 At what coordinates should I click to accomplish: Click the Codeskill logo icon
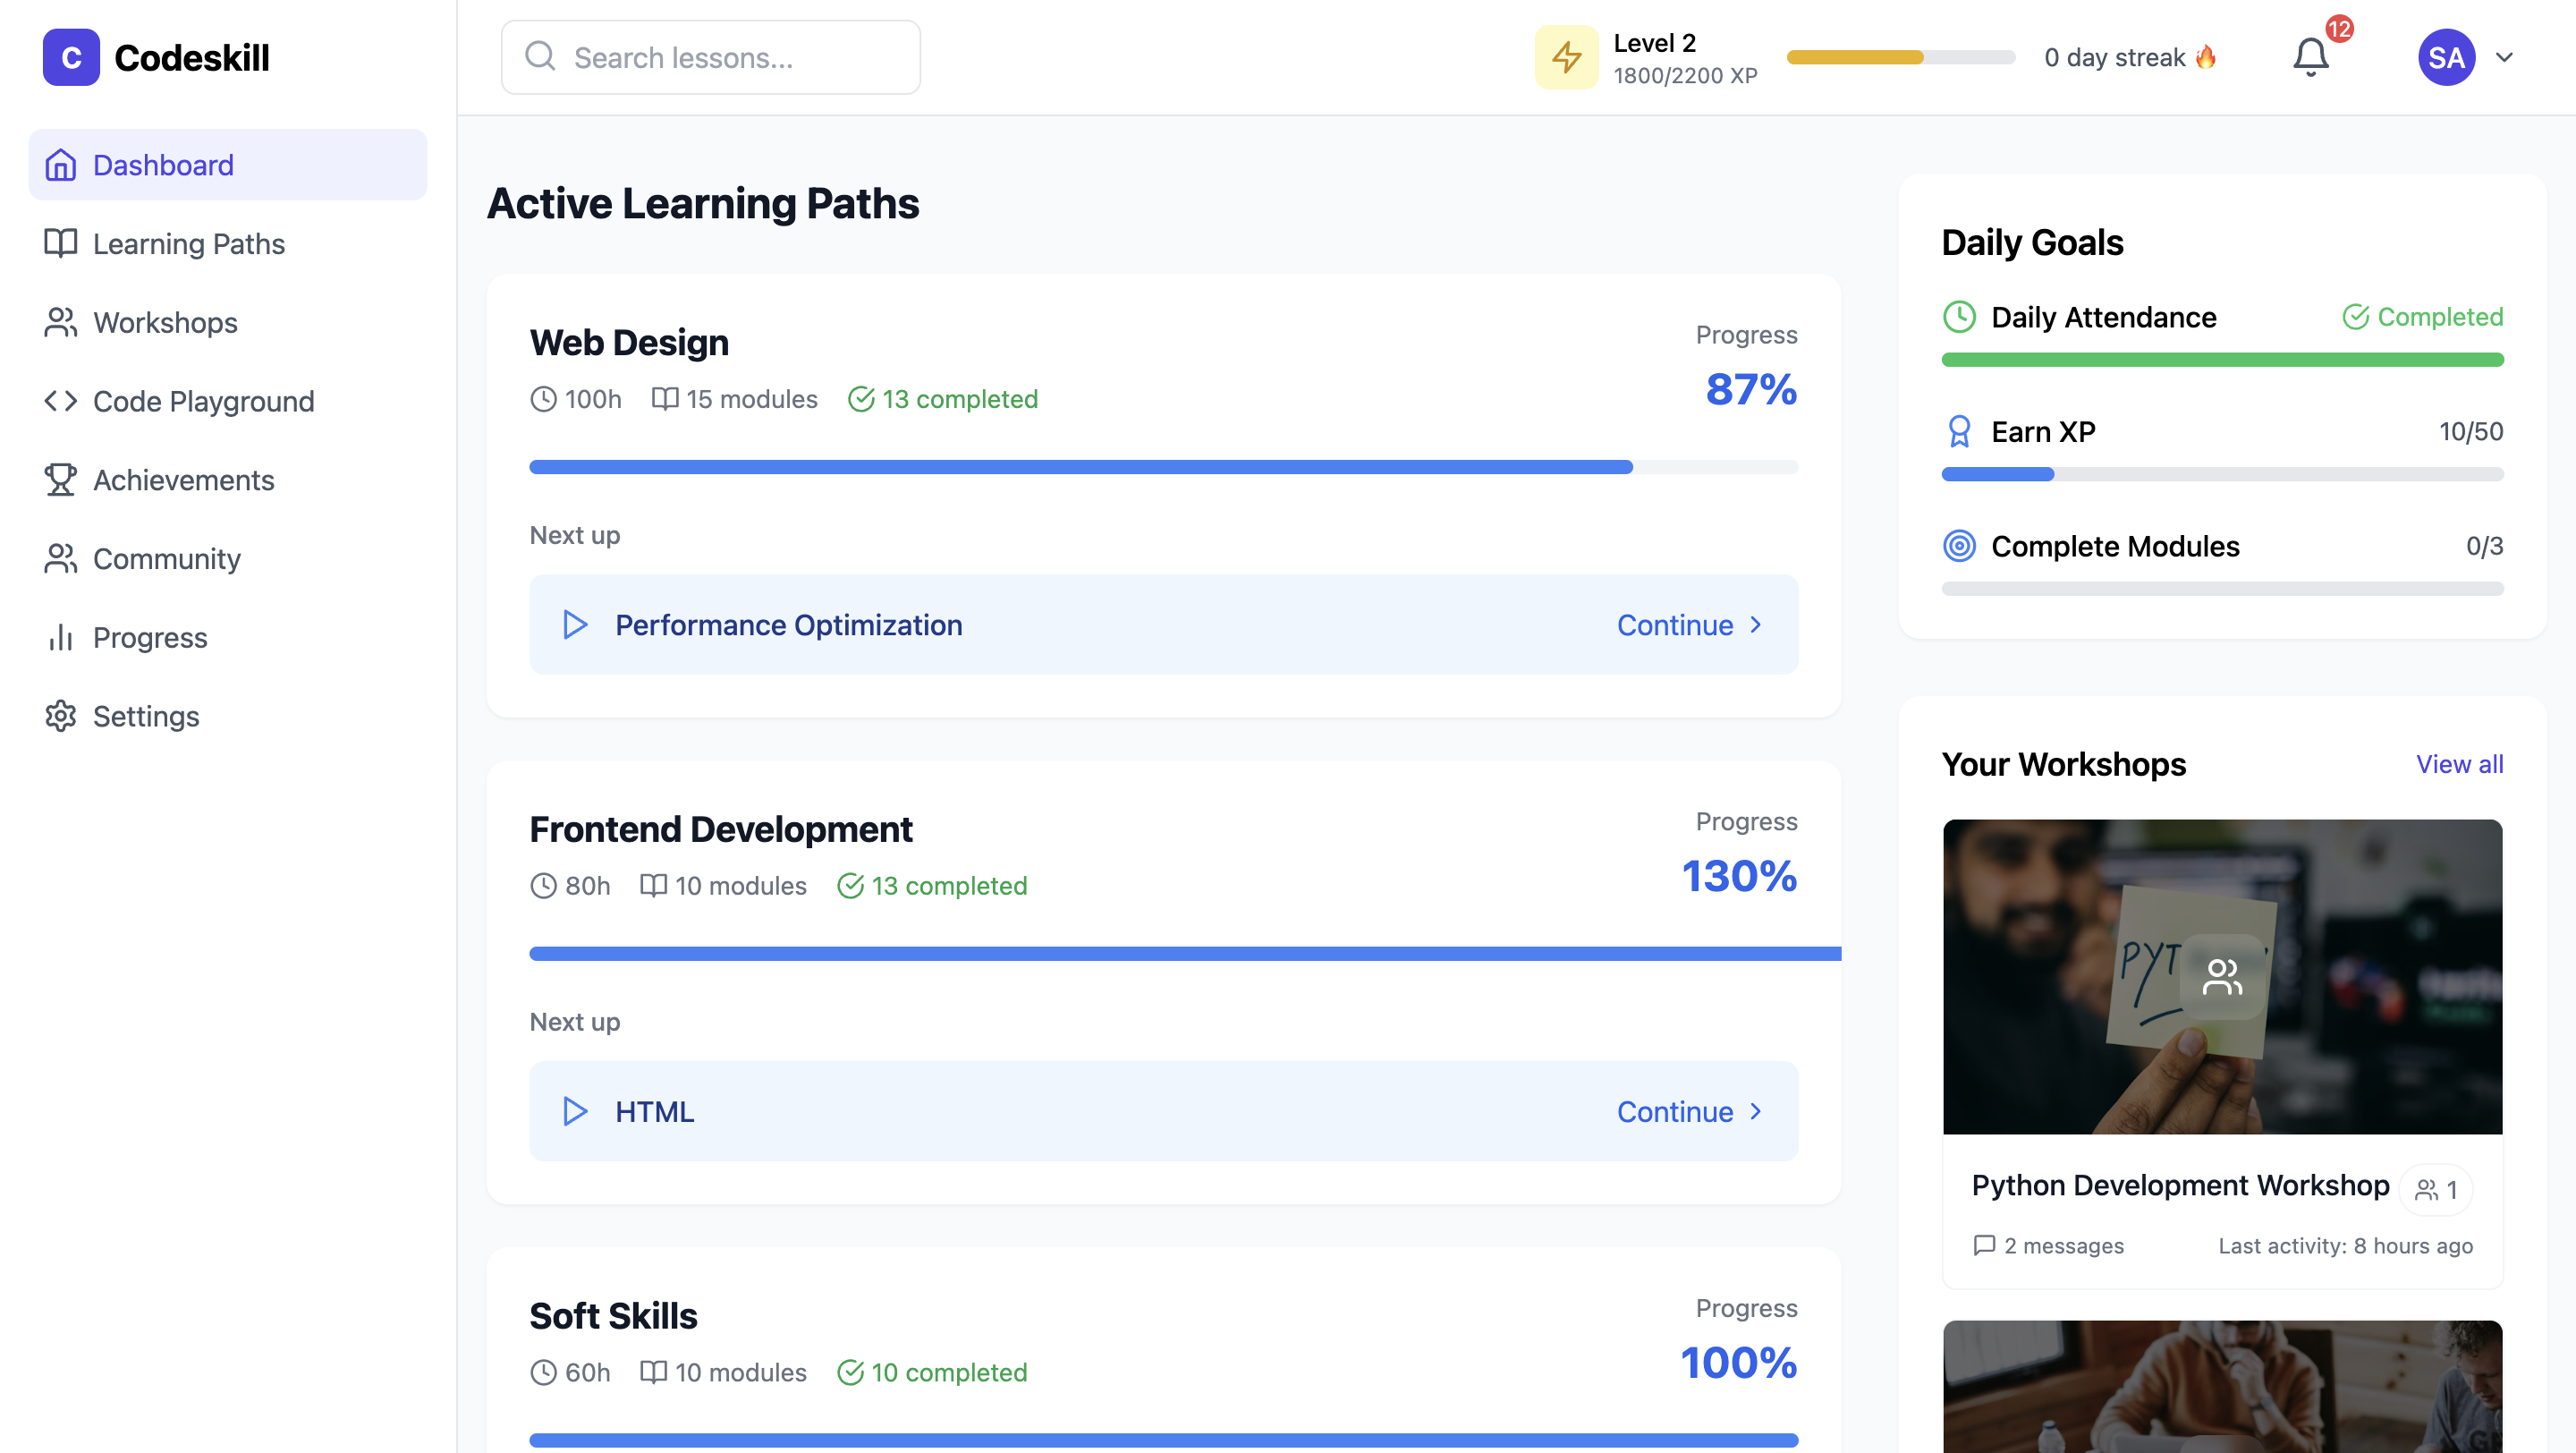coord(71,57)
